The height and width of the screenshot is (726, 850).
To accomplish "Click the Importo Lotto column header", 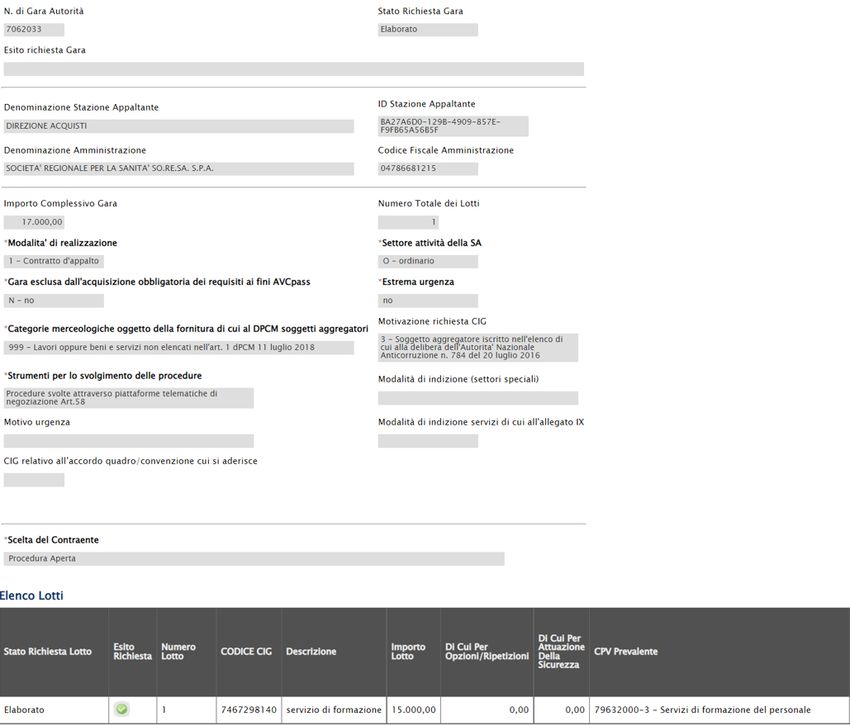I will (x=408, y=651).
